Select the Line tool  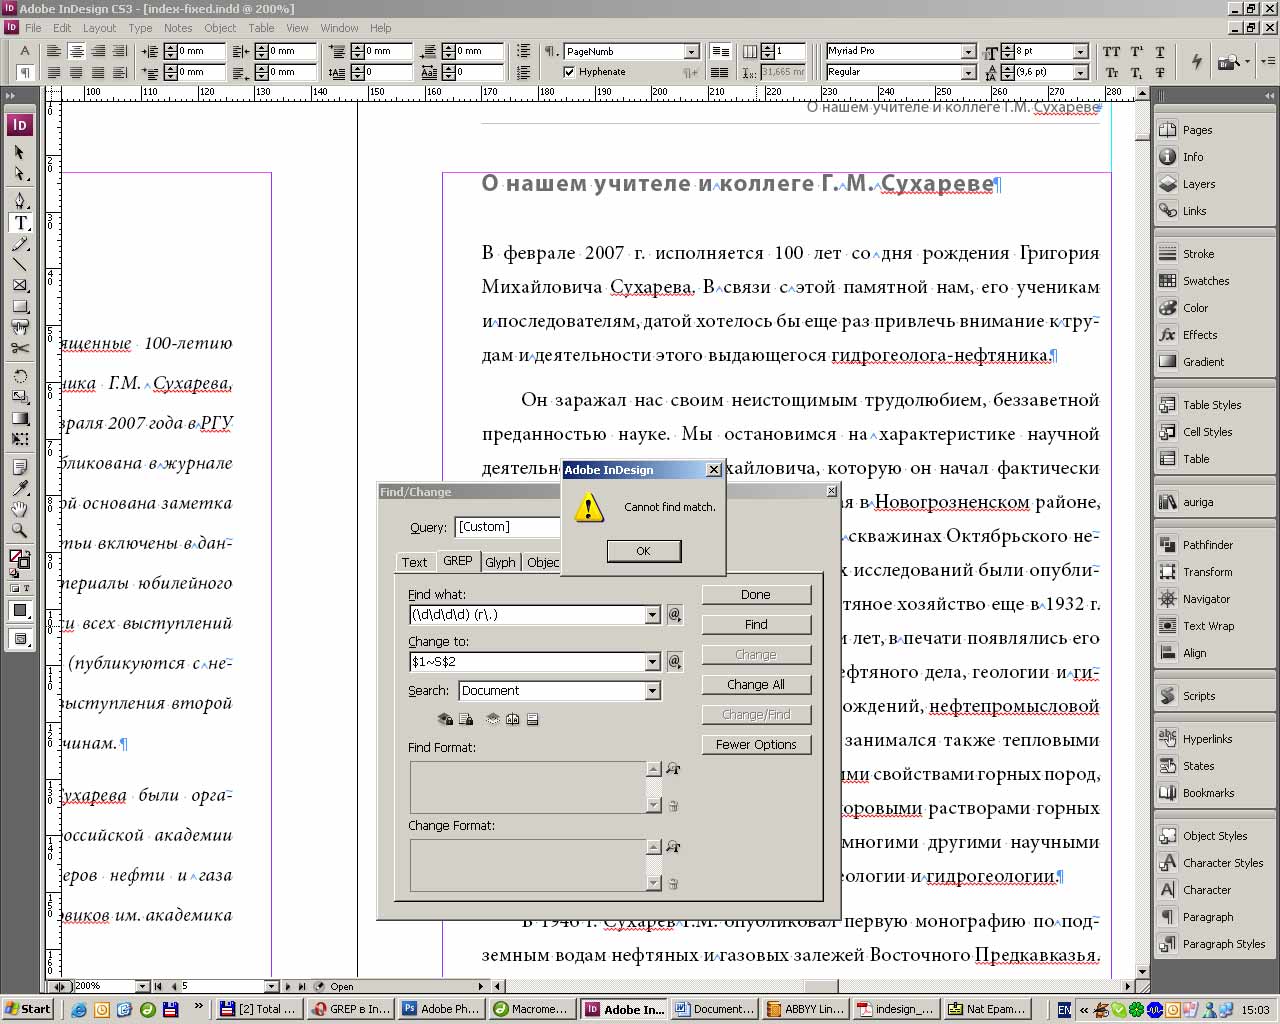[x=20, y=264]
